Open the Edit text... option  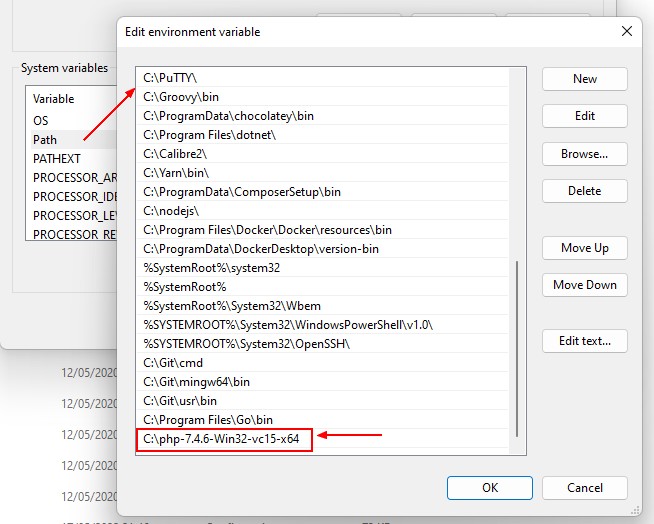[585, 341]
